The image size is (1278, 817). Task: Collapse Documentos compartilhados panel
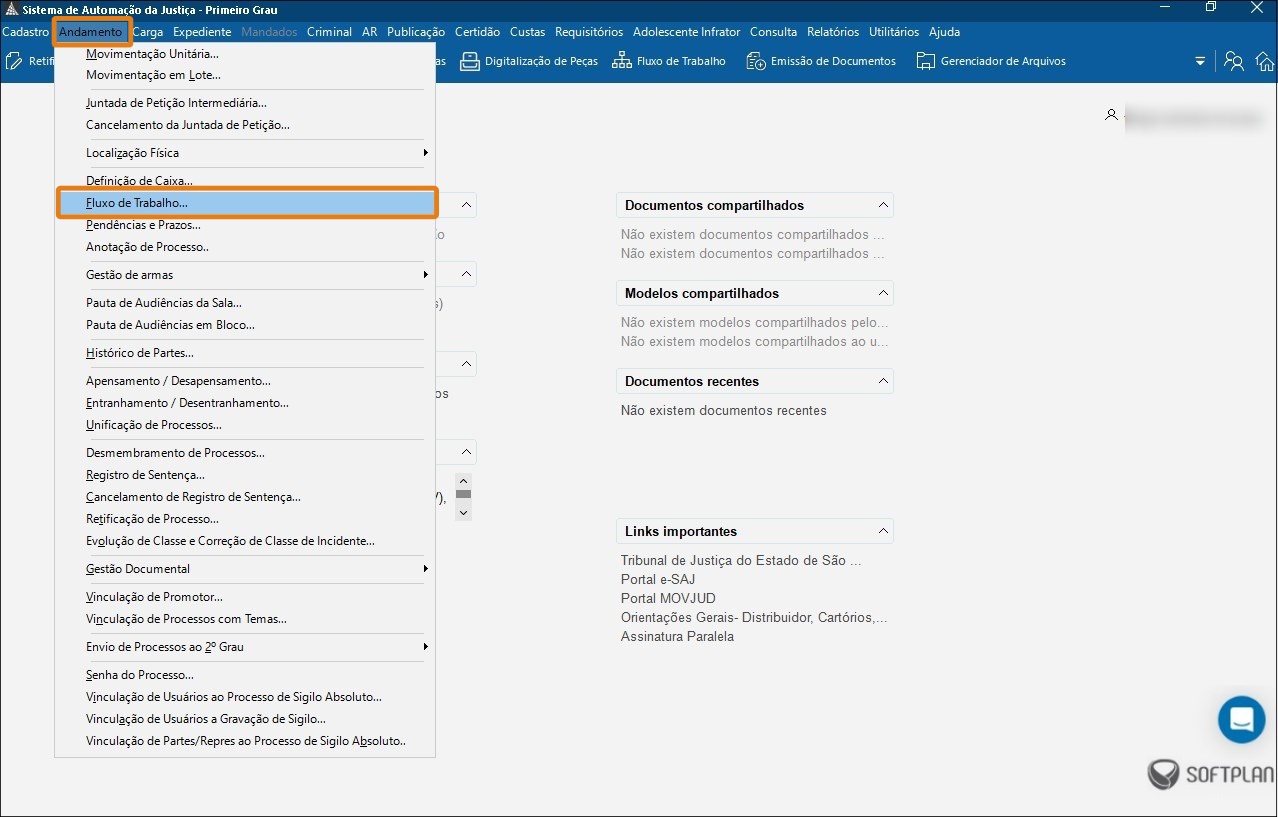[883, 205]
